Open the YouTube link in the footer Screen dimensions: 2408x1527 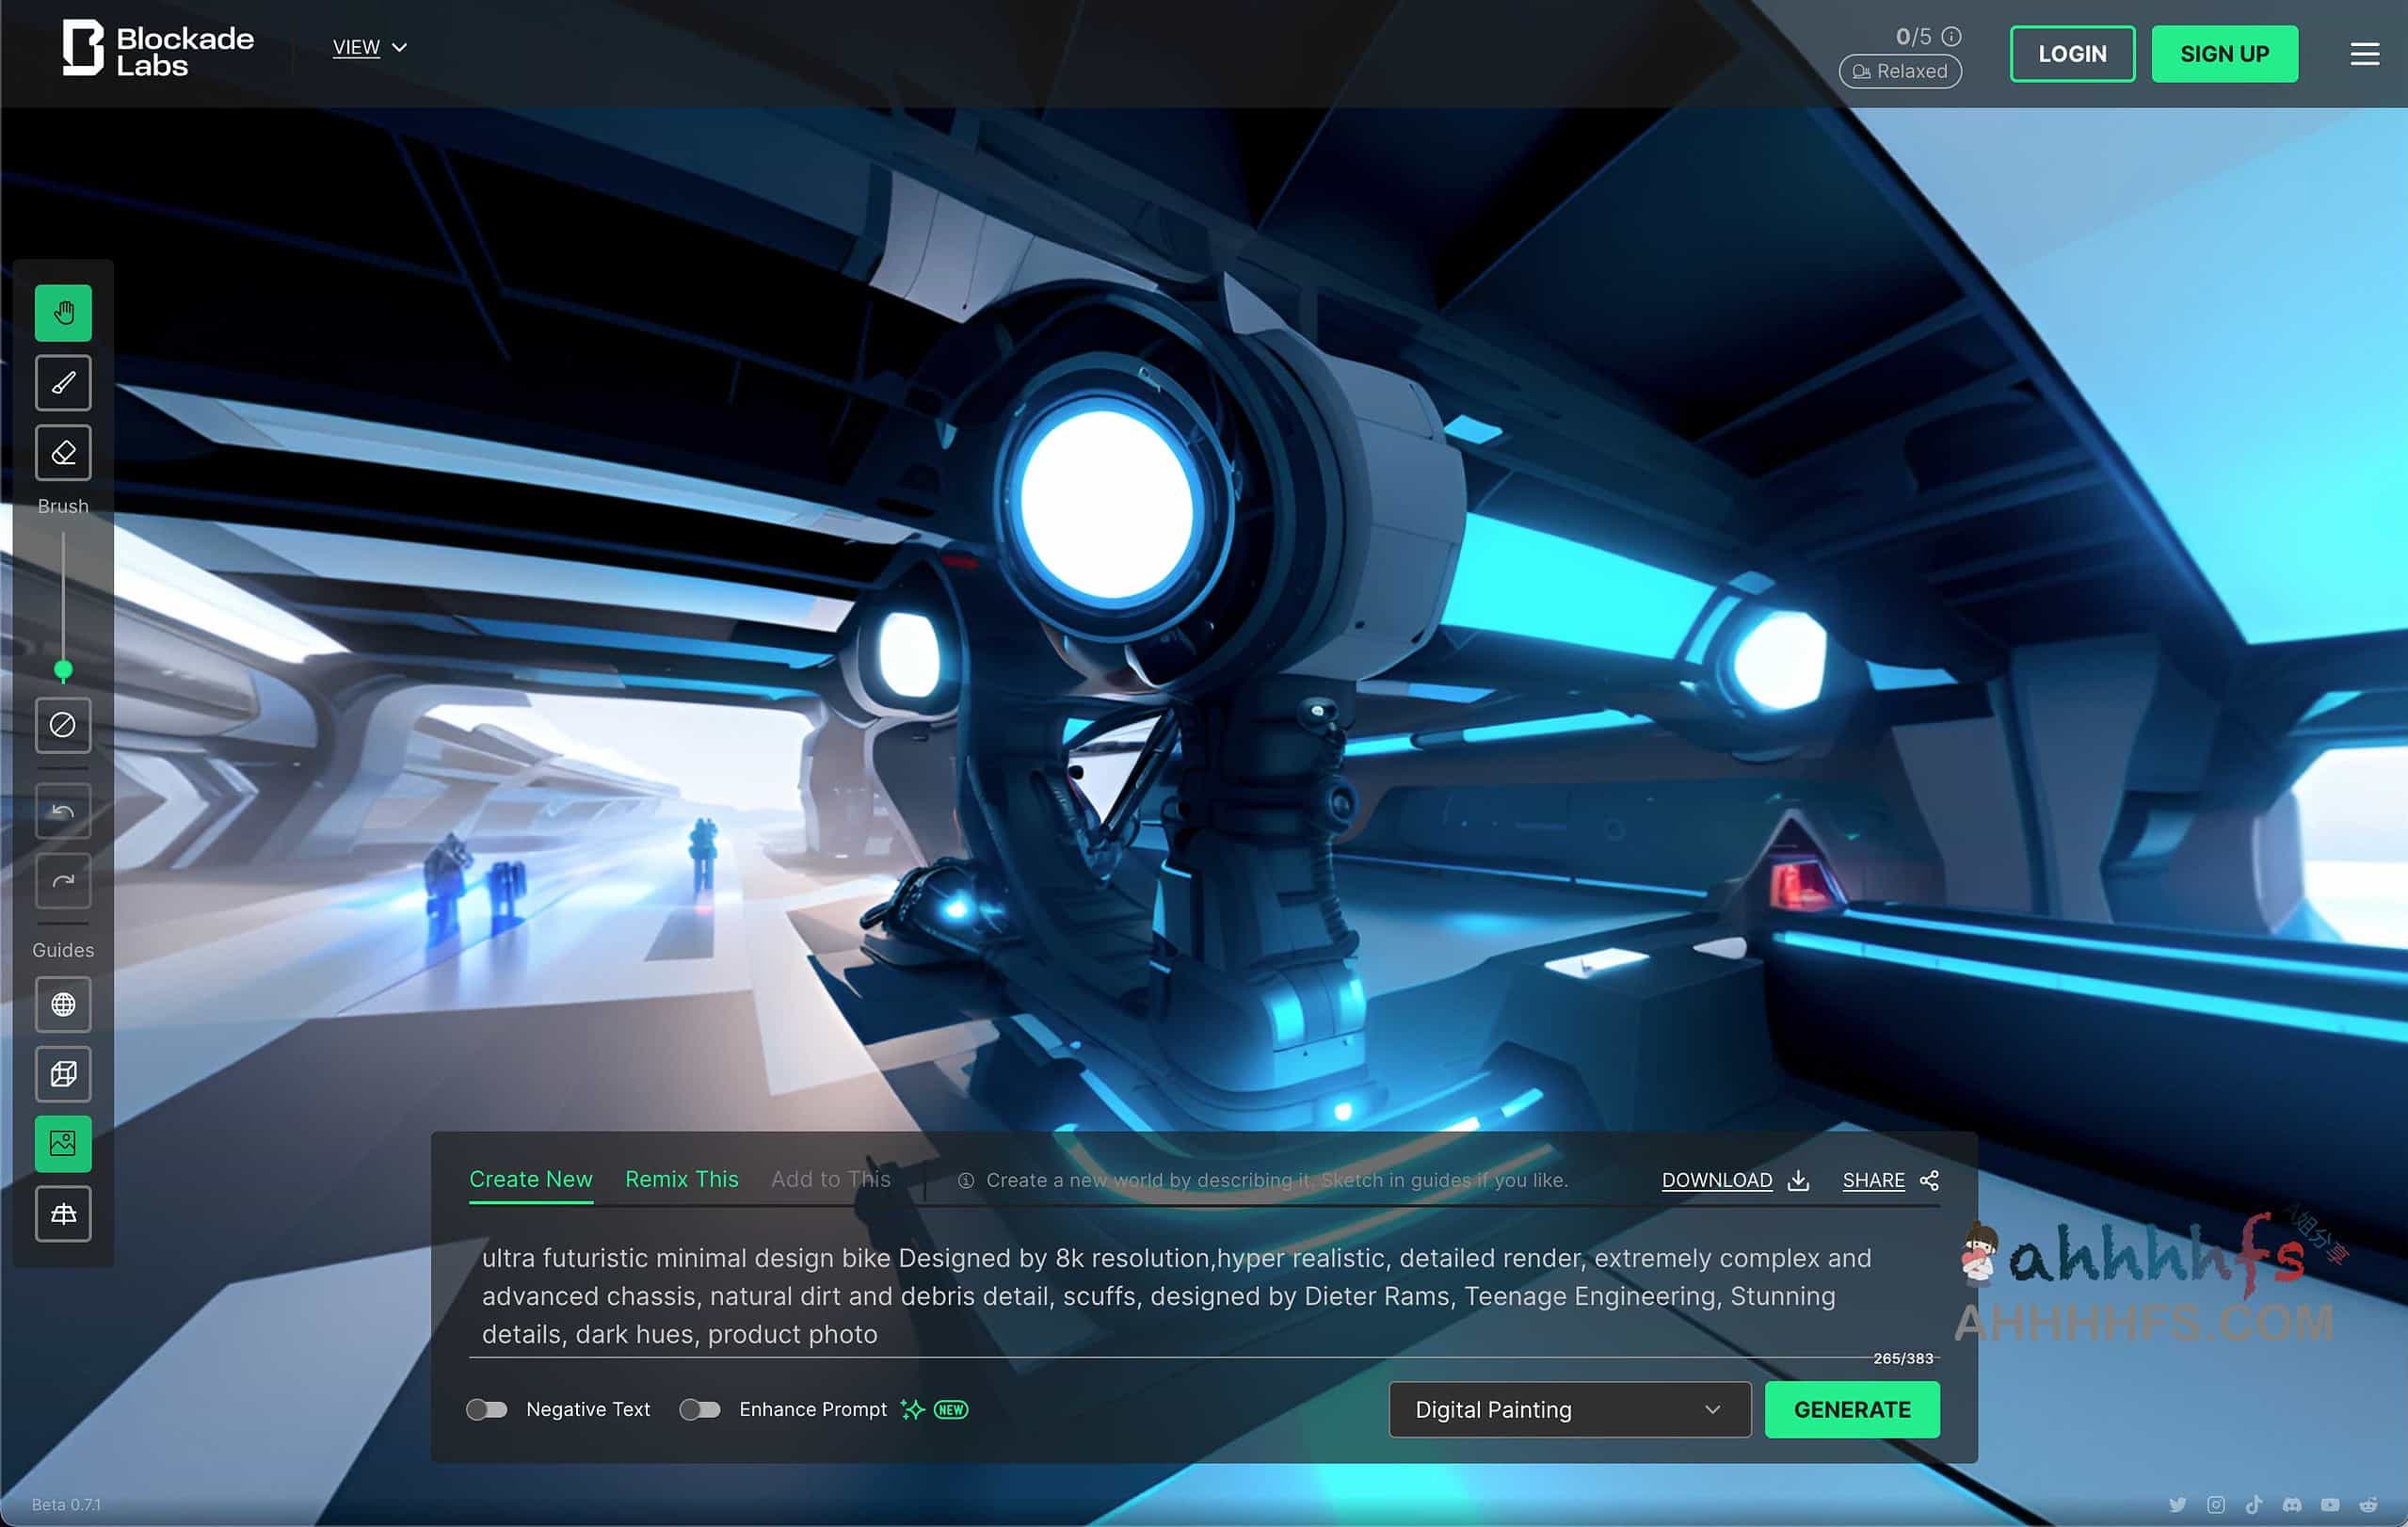[2330, 1505]
